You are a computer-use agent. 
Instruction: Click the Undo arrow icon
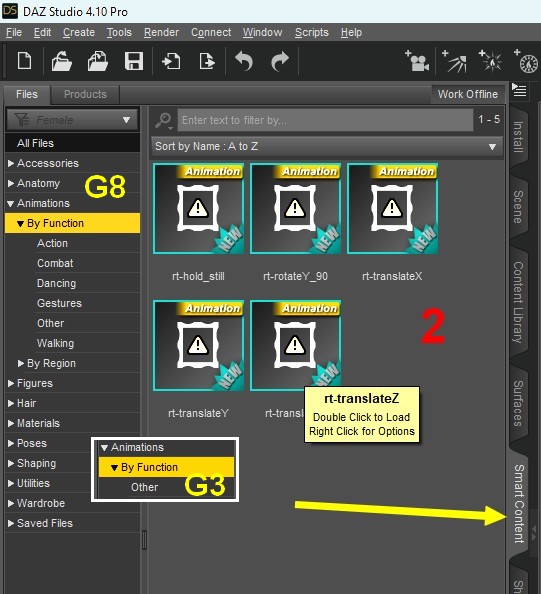click(244, 61)
